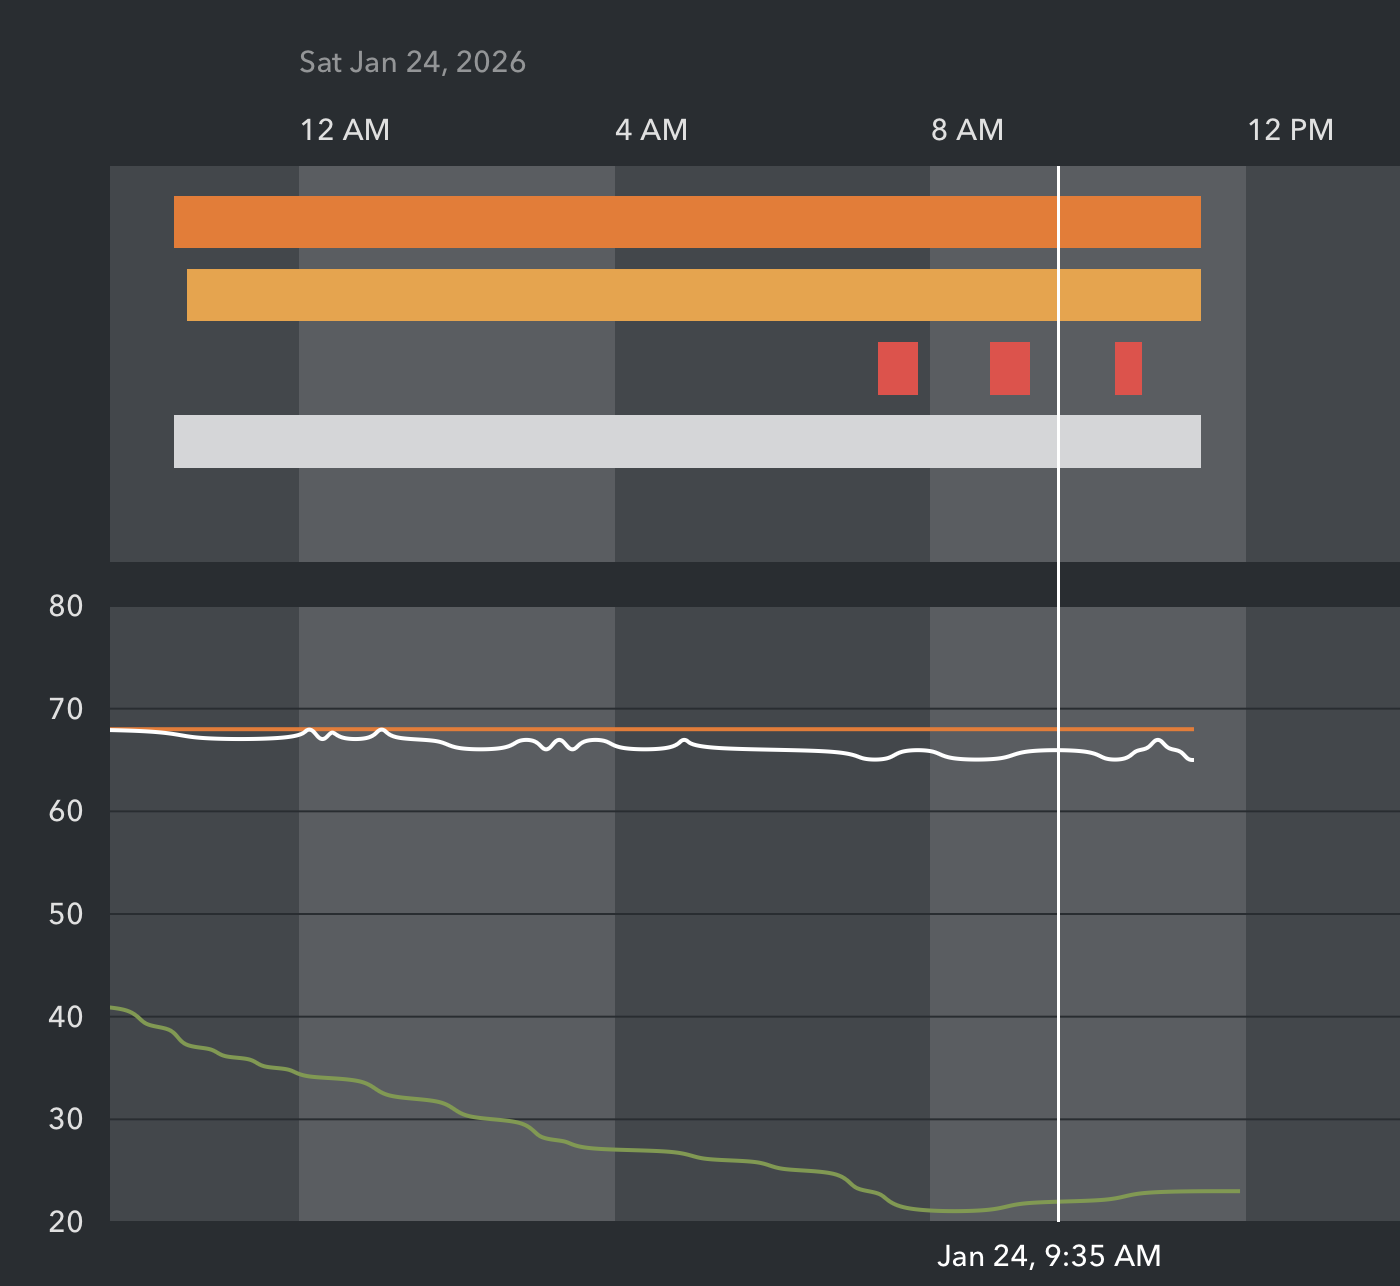Select the light gray event bar
1400x1286 pixels.
(x=686, y=441)
